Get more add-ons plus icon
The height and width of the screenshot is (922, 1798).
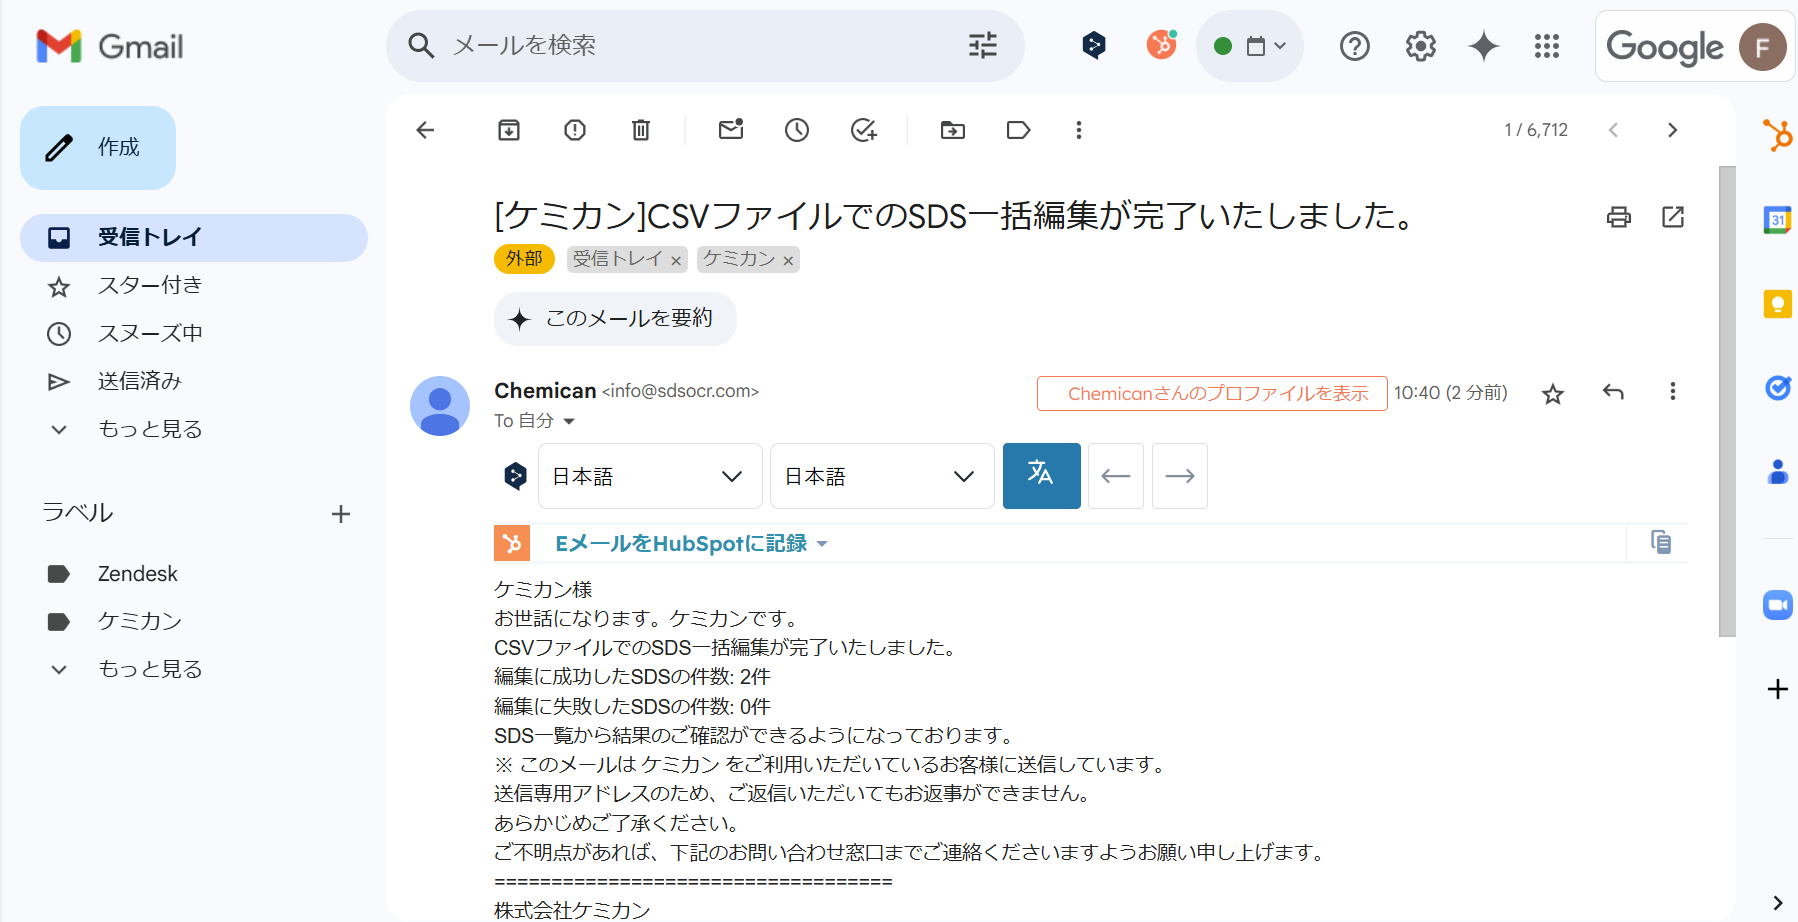point(1777,689)
